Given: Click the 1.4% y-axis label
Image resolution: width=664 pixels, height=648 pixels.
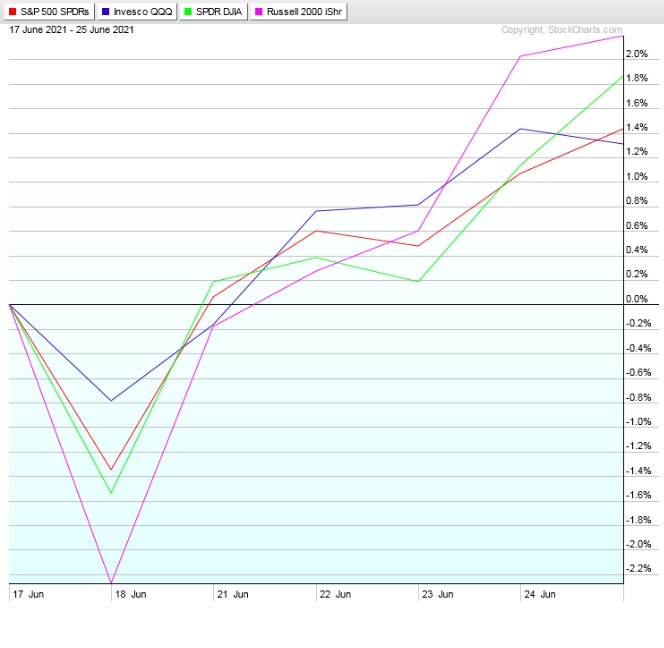Looking at the screenshot, I should [637, 127].
